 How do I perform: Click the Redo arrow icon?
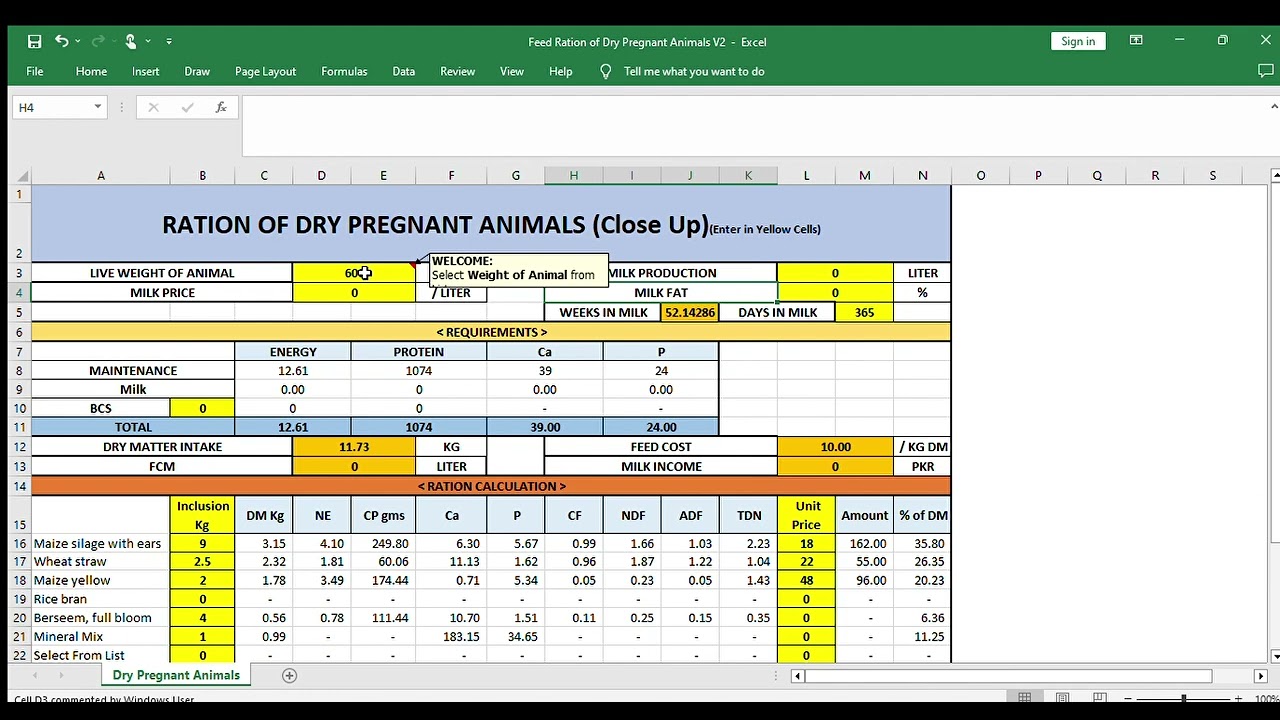click(x=98, y=41)
